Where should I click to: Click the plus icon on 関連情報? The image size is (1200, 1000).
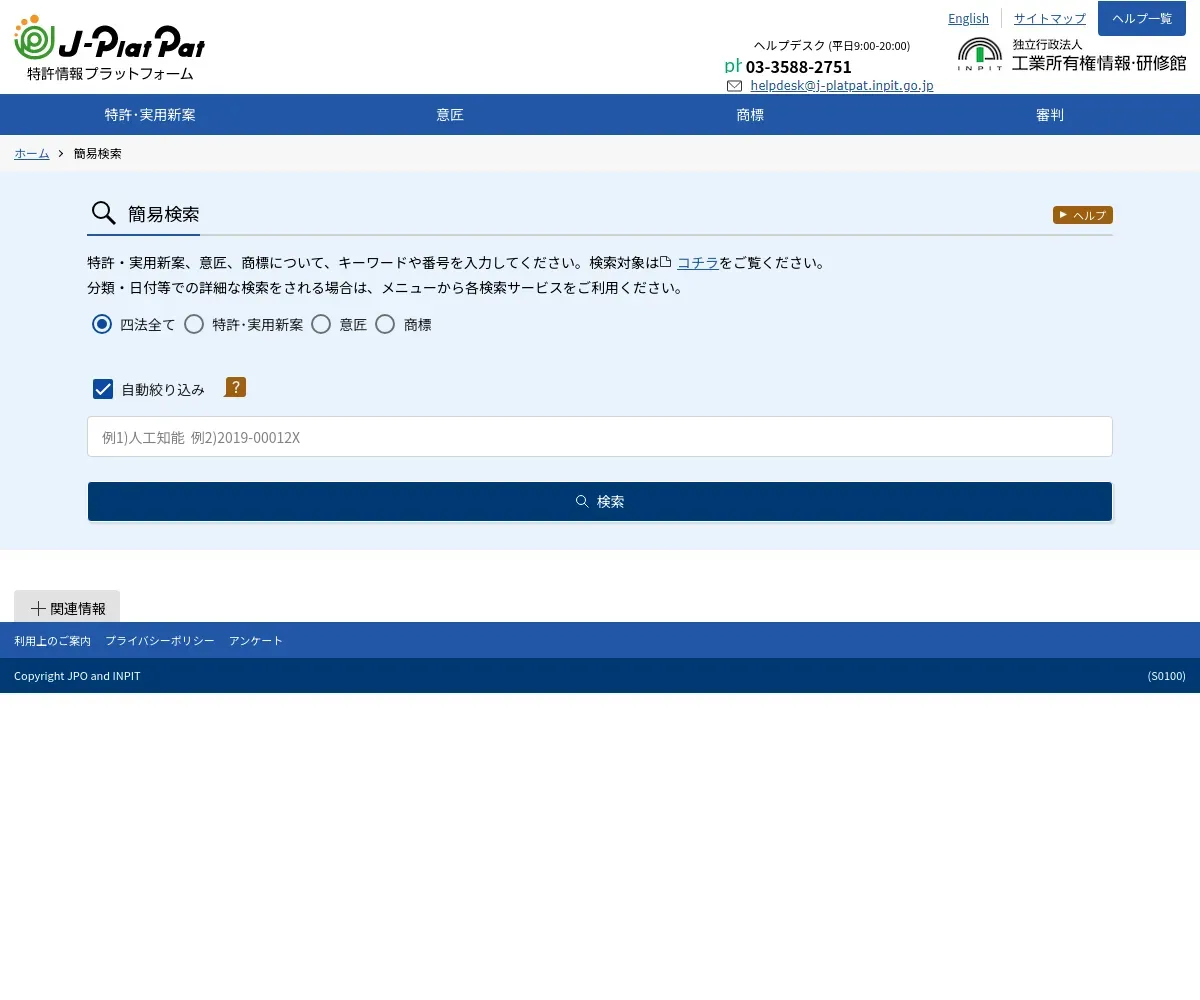click(x=38, y=608)
